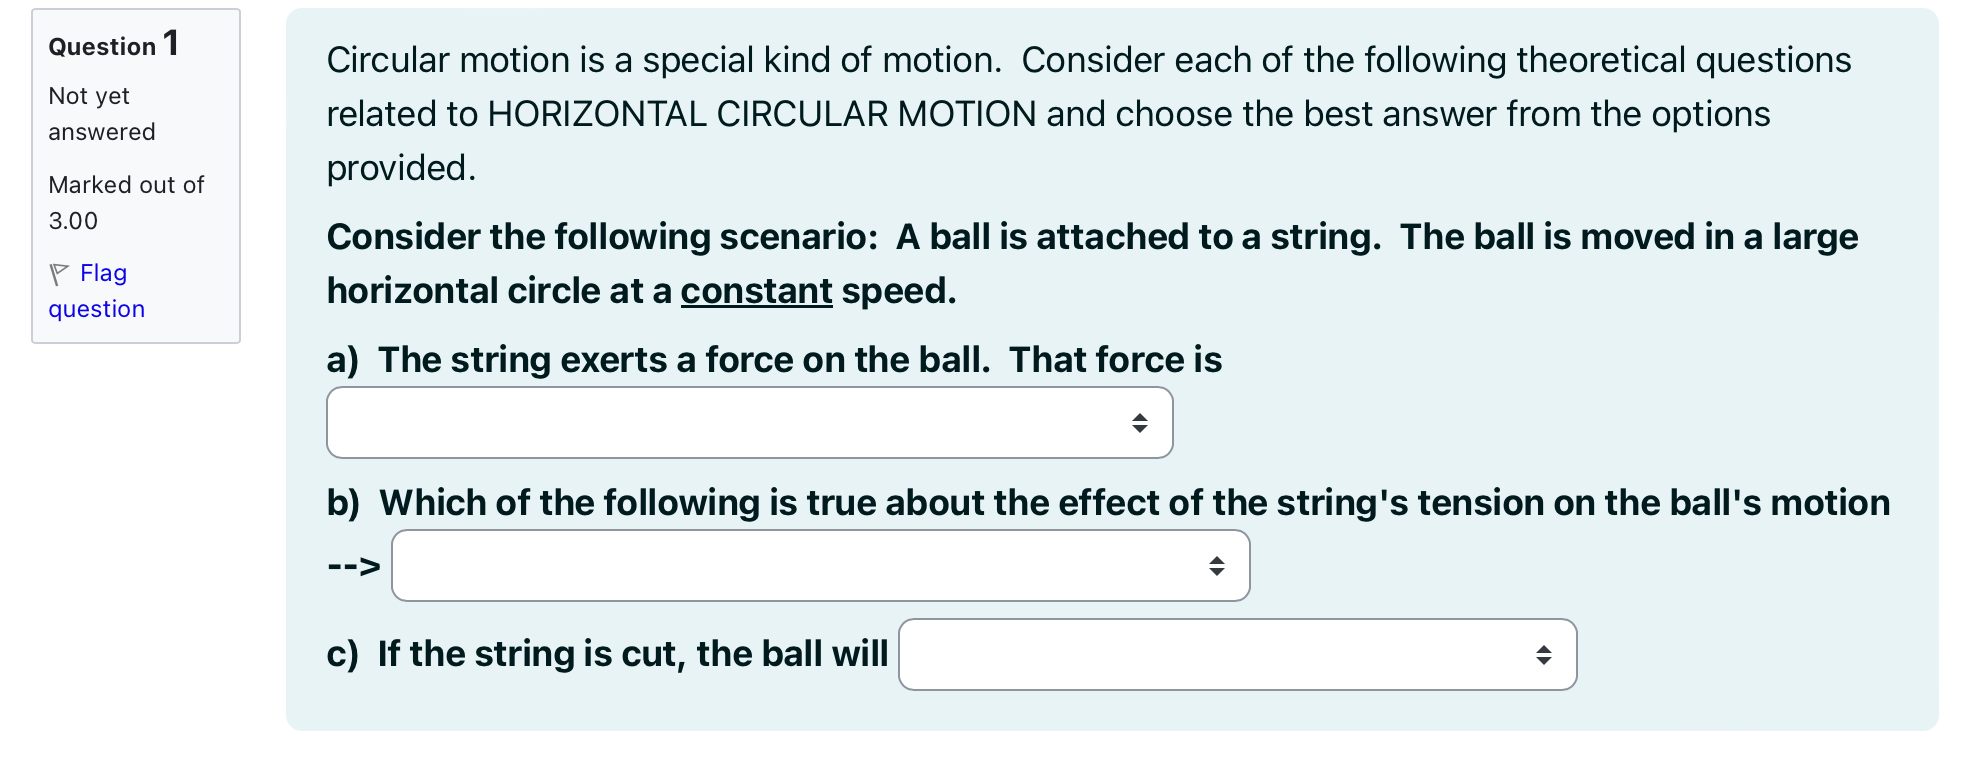Click the up-down arrow icon on dropdown b
This screenshot has height=762, width=1970.
pyautogui.click(x=1218, y=565)
